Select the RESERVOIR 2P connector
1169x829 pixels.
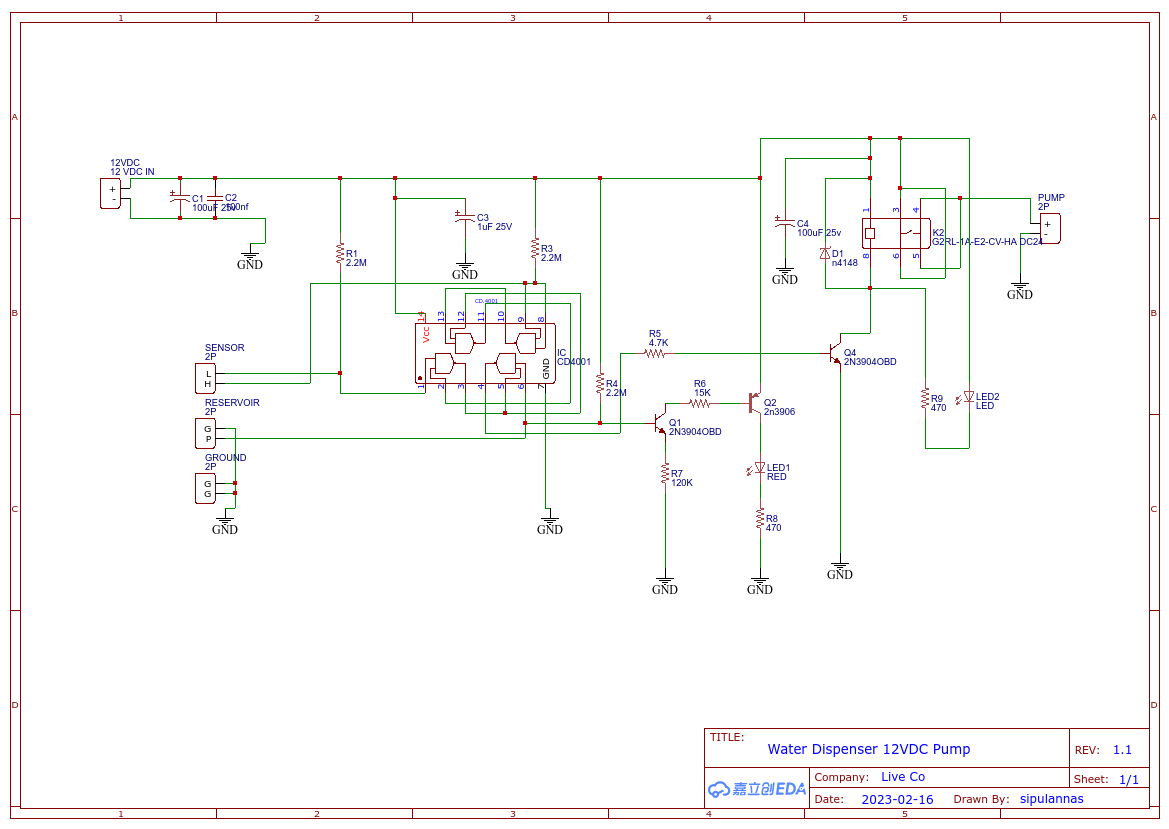pyautogui.click(x=207, y=432)
